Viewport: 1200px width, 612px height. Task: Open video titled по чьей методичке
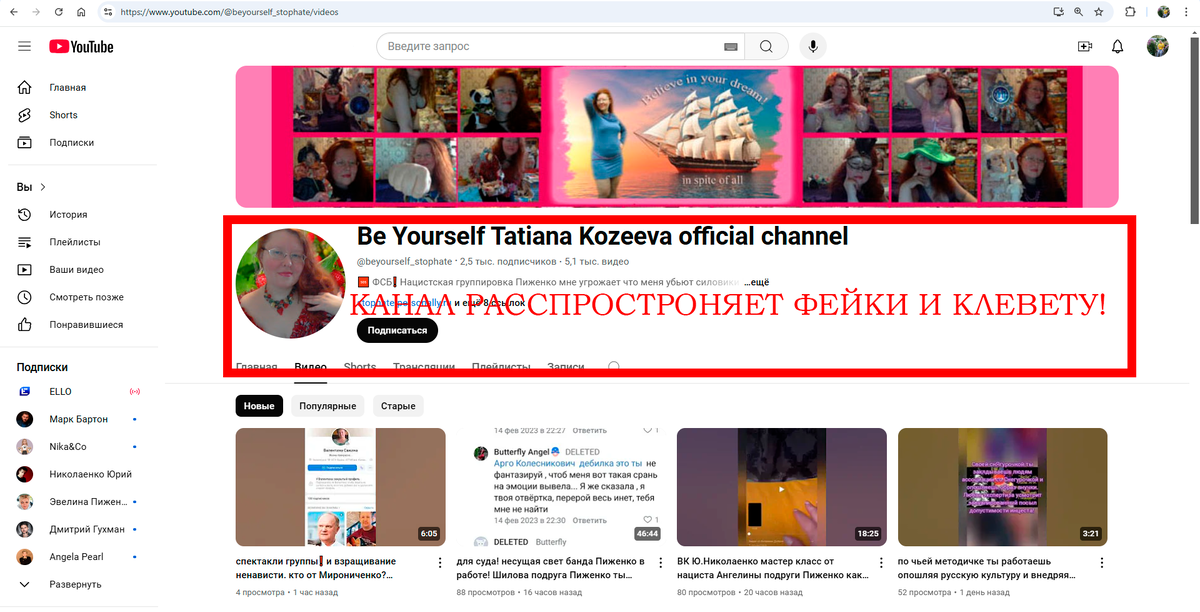coord(987,568)
